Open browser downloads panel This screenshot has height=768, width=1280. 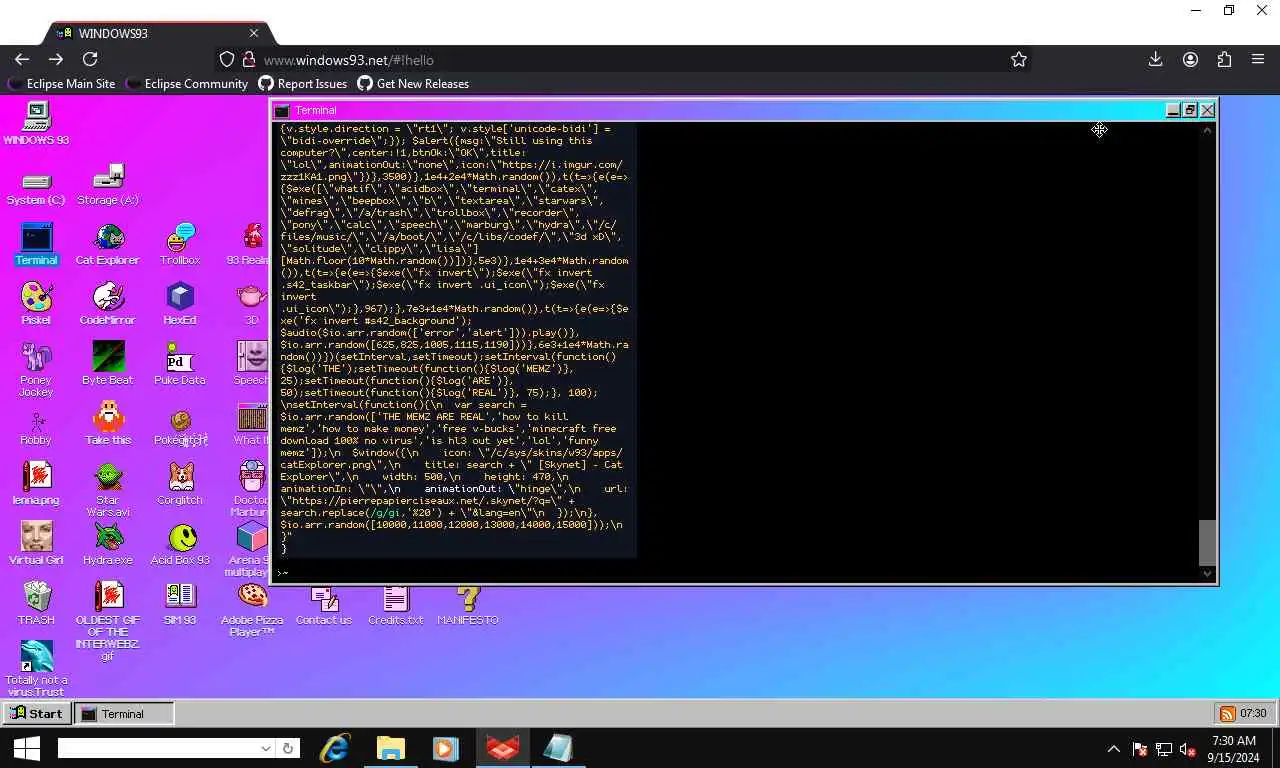click(x=1155, y=59)
